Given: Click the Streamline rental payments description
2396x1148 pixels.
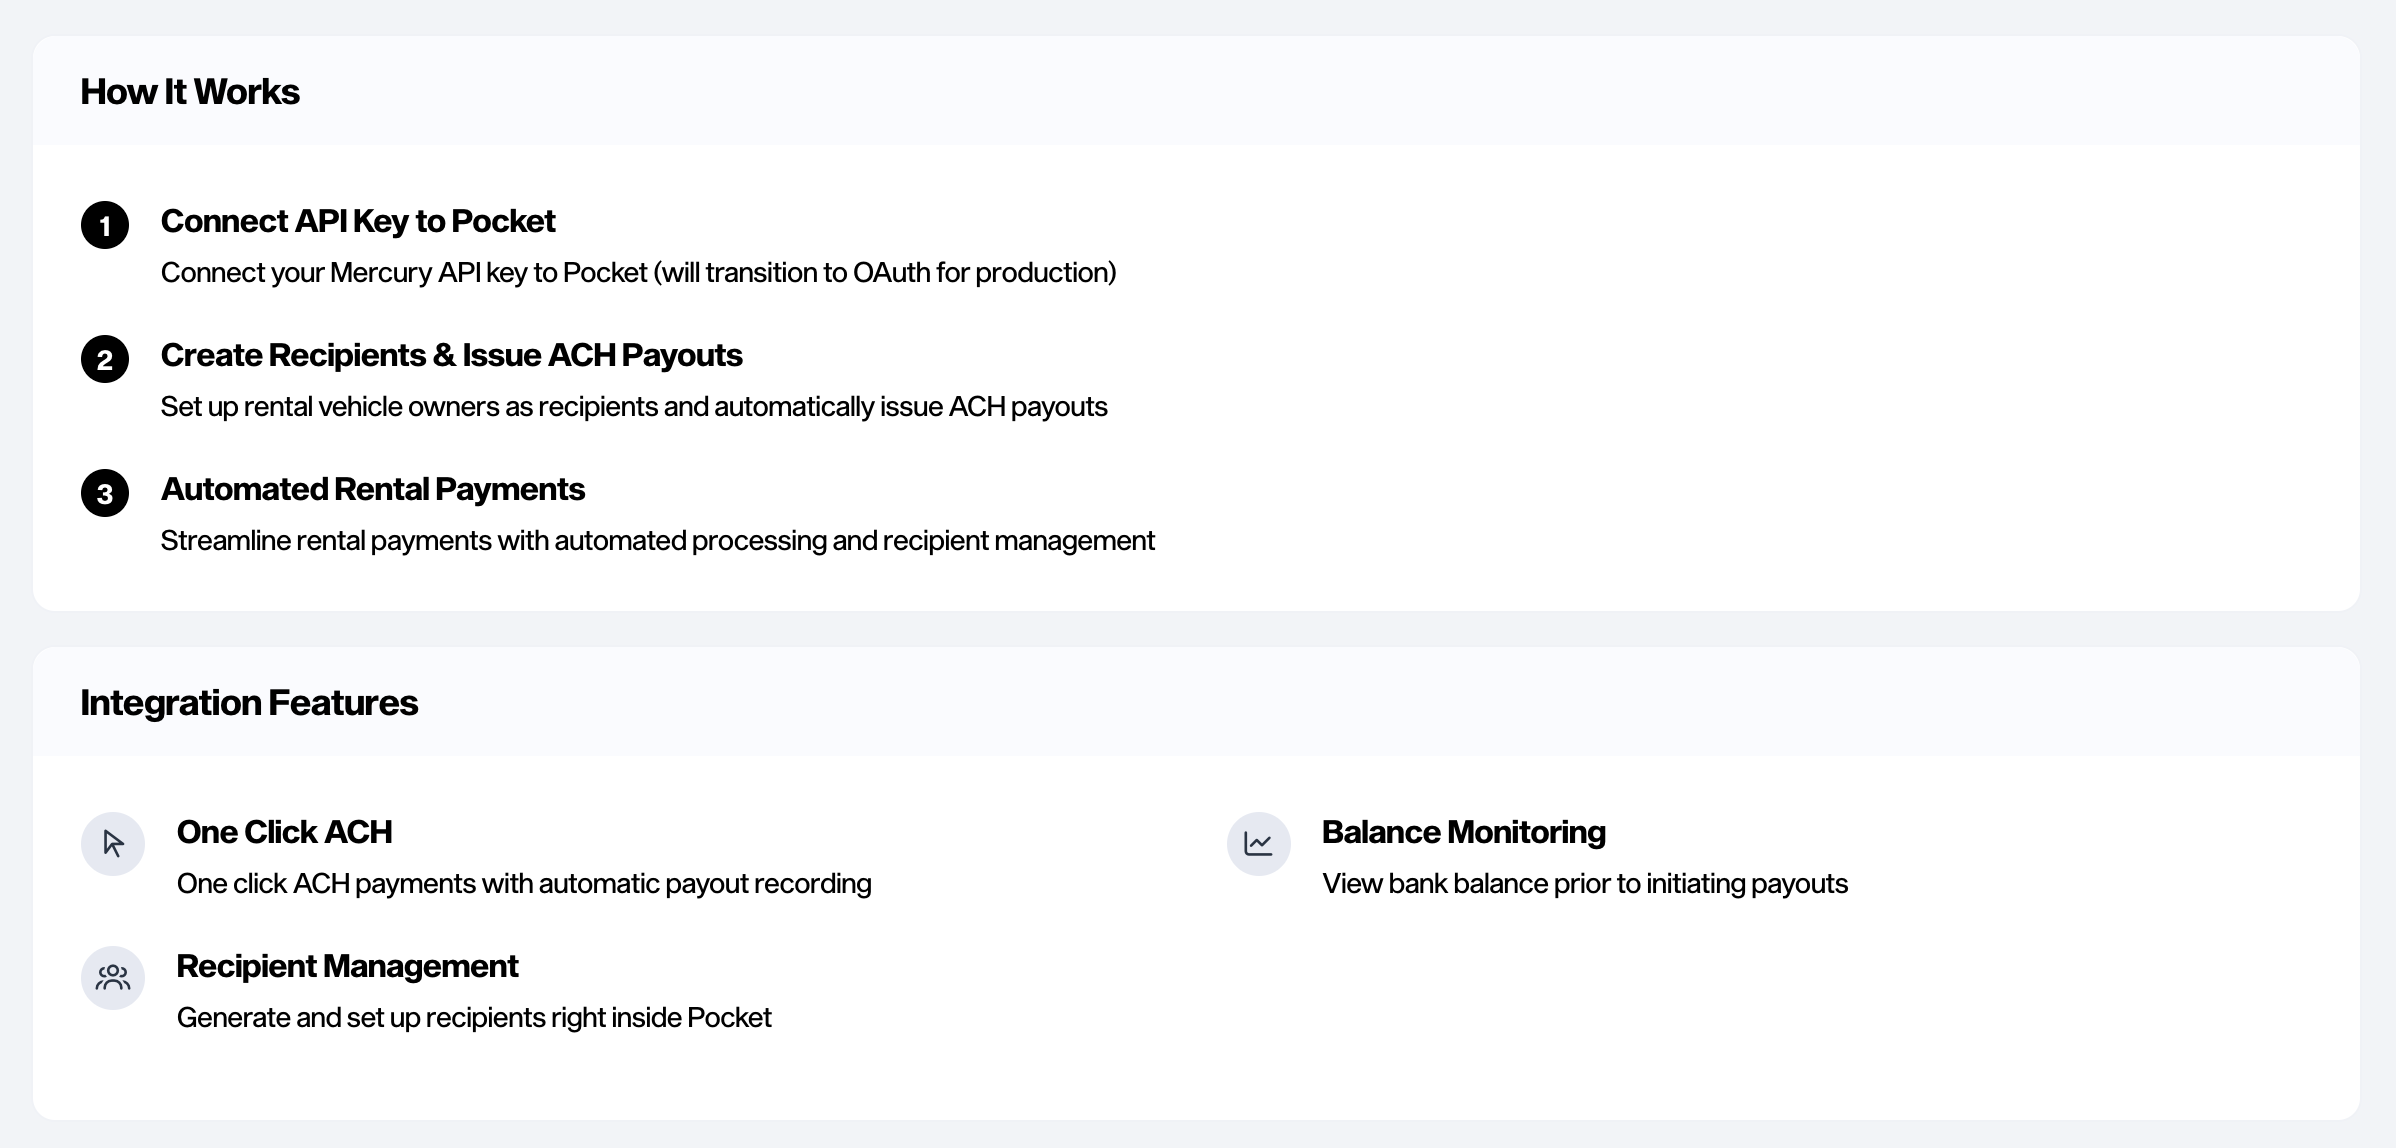Looking at the screenshot, I should pos(657,541).
